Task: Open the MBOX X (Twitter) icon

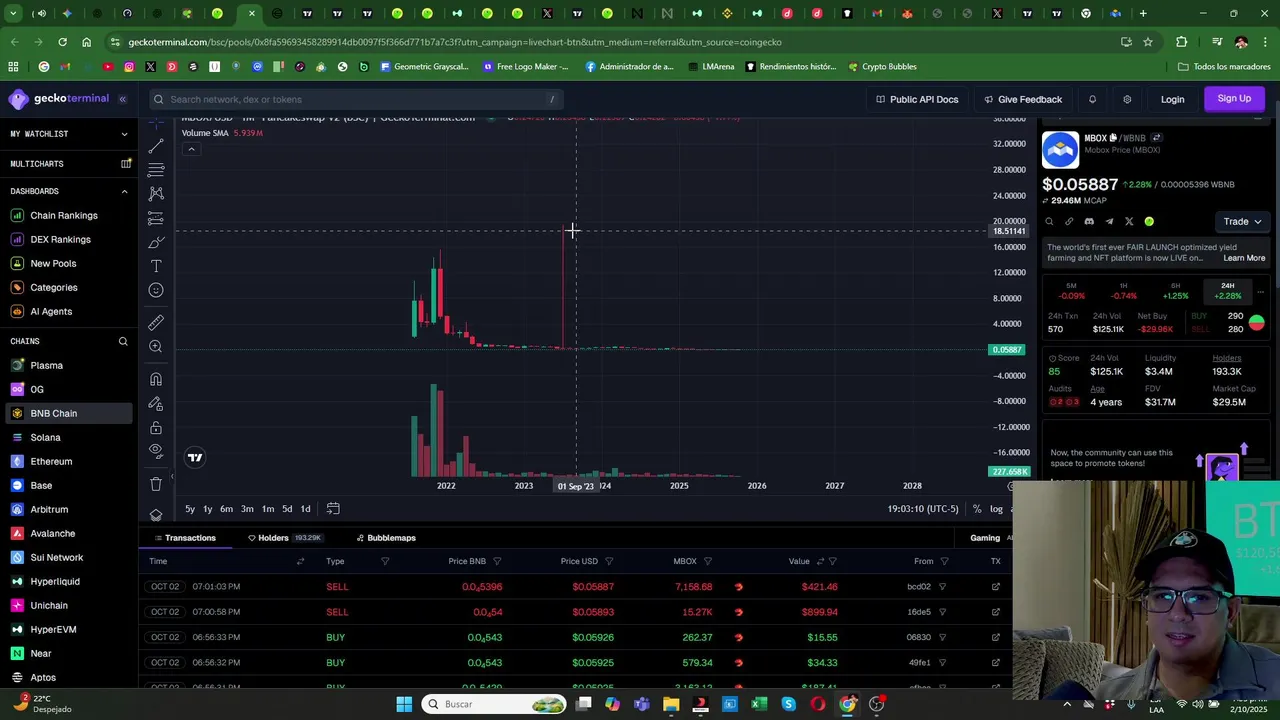Action: pos(1129,222)
